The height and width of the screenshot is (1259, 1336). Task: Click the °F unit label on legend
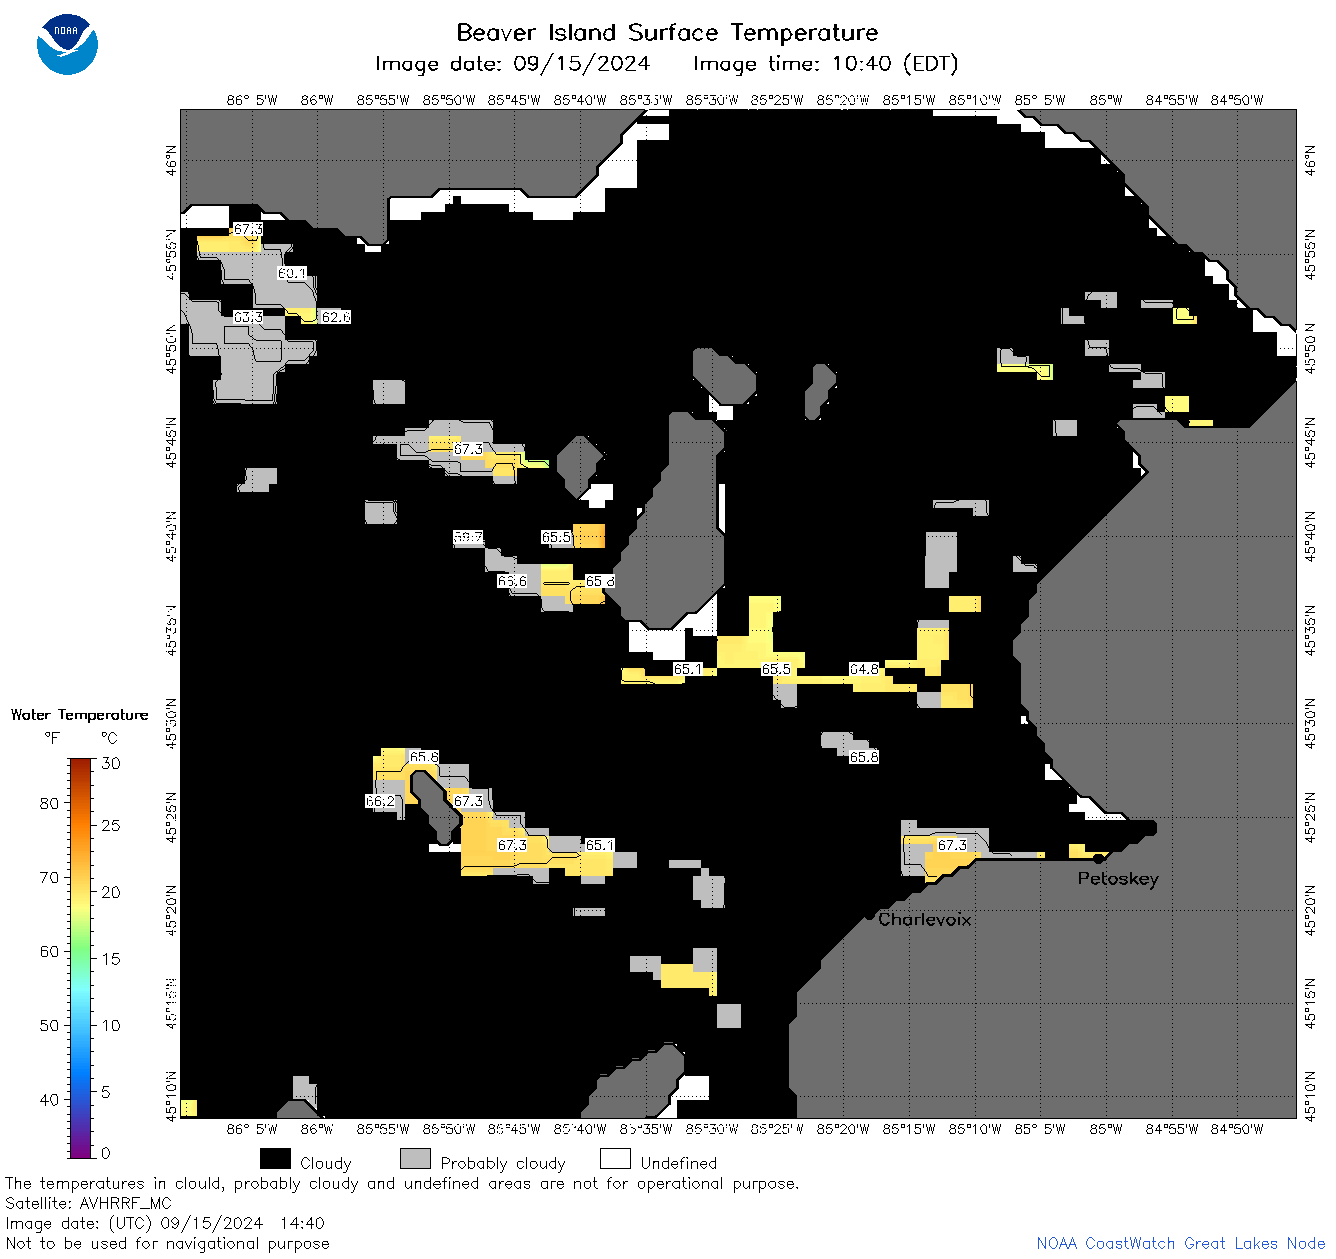[x=52, y=738]
